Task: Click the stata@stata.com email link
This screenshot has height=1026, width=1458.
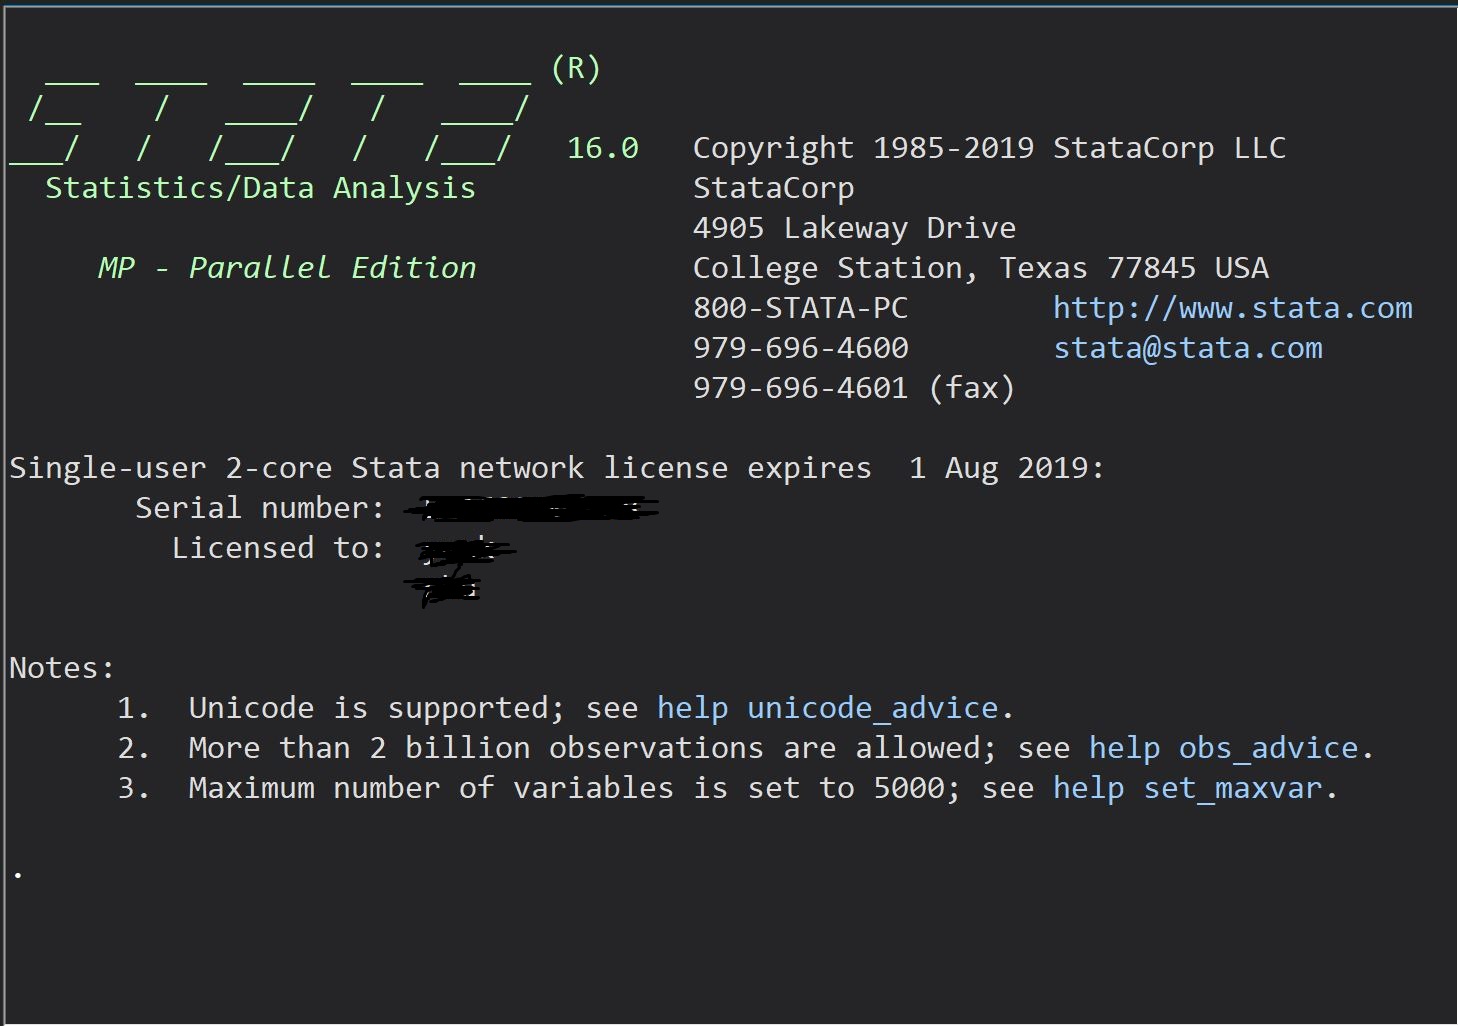Action: point(1187,348)
